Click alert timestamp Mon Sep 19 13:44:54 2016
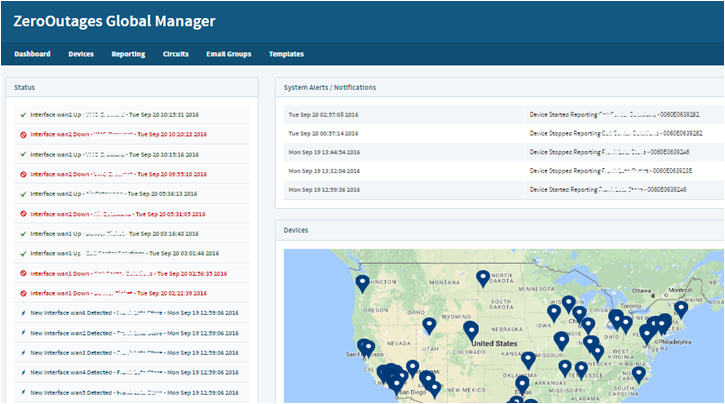This screenshot has height=404, width=725. click(324, 152)
